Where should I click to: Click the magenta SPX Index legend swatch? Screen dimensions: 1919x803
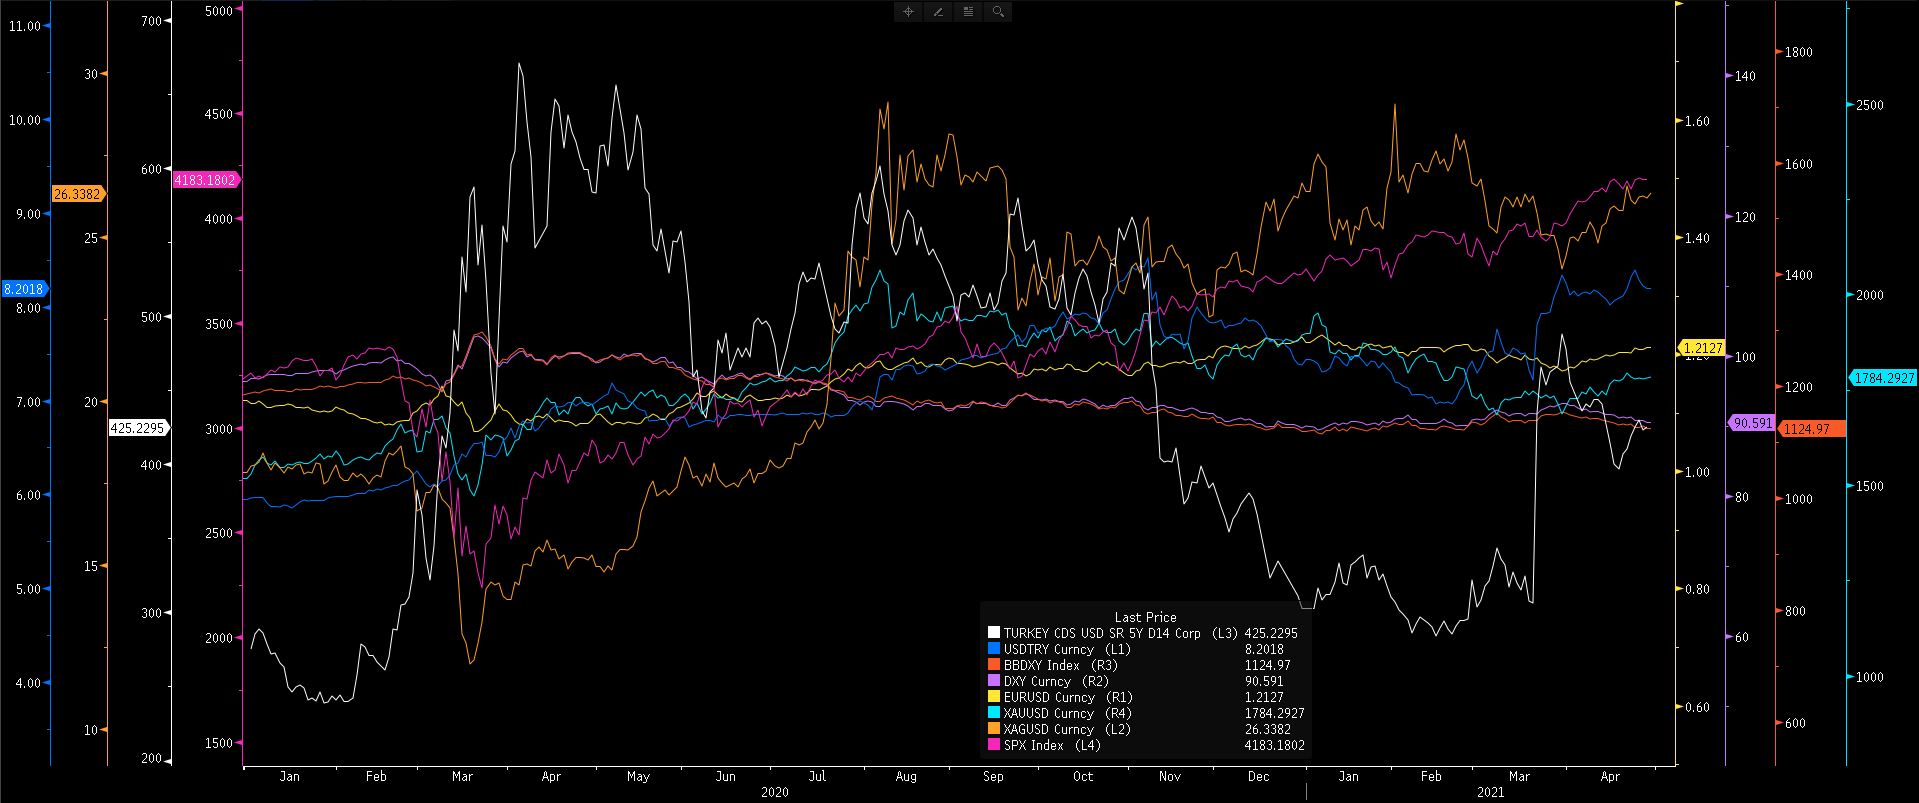993,745
